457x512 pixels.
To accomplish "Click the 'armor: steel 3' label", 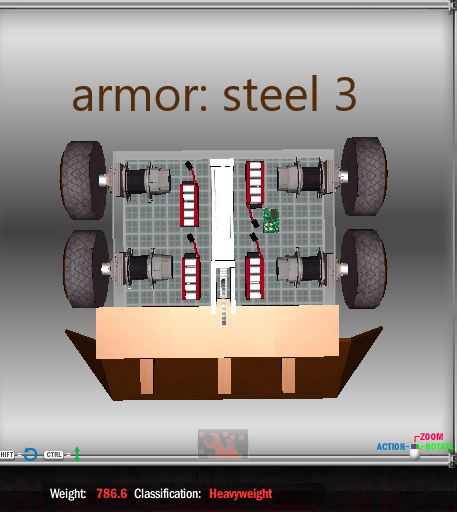I will click(x=214, y=93).
